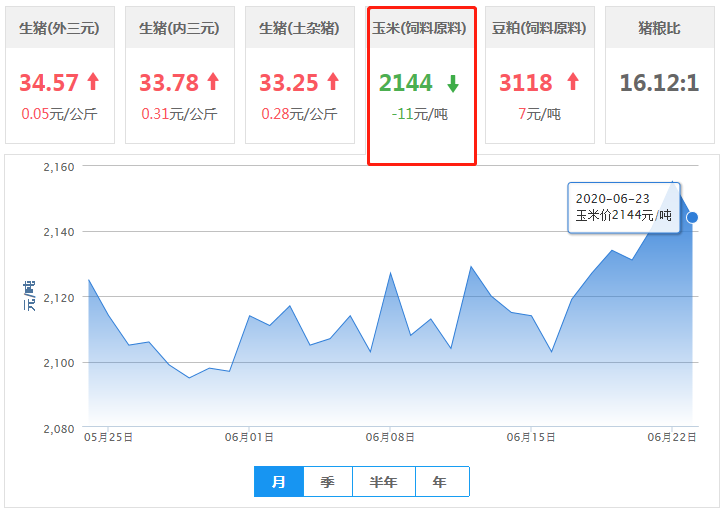
Task: Click the 猪粮比 ratio card
Action: pyautogui.click(x=660, y=77)
